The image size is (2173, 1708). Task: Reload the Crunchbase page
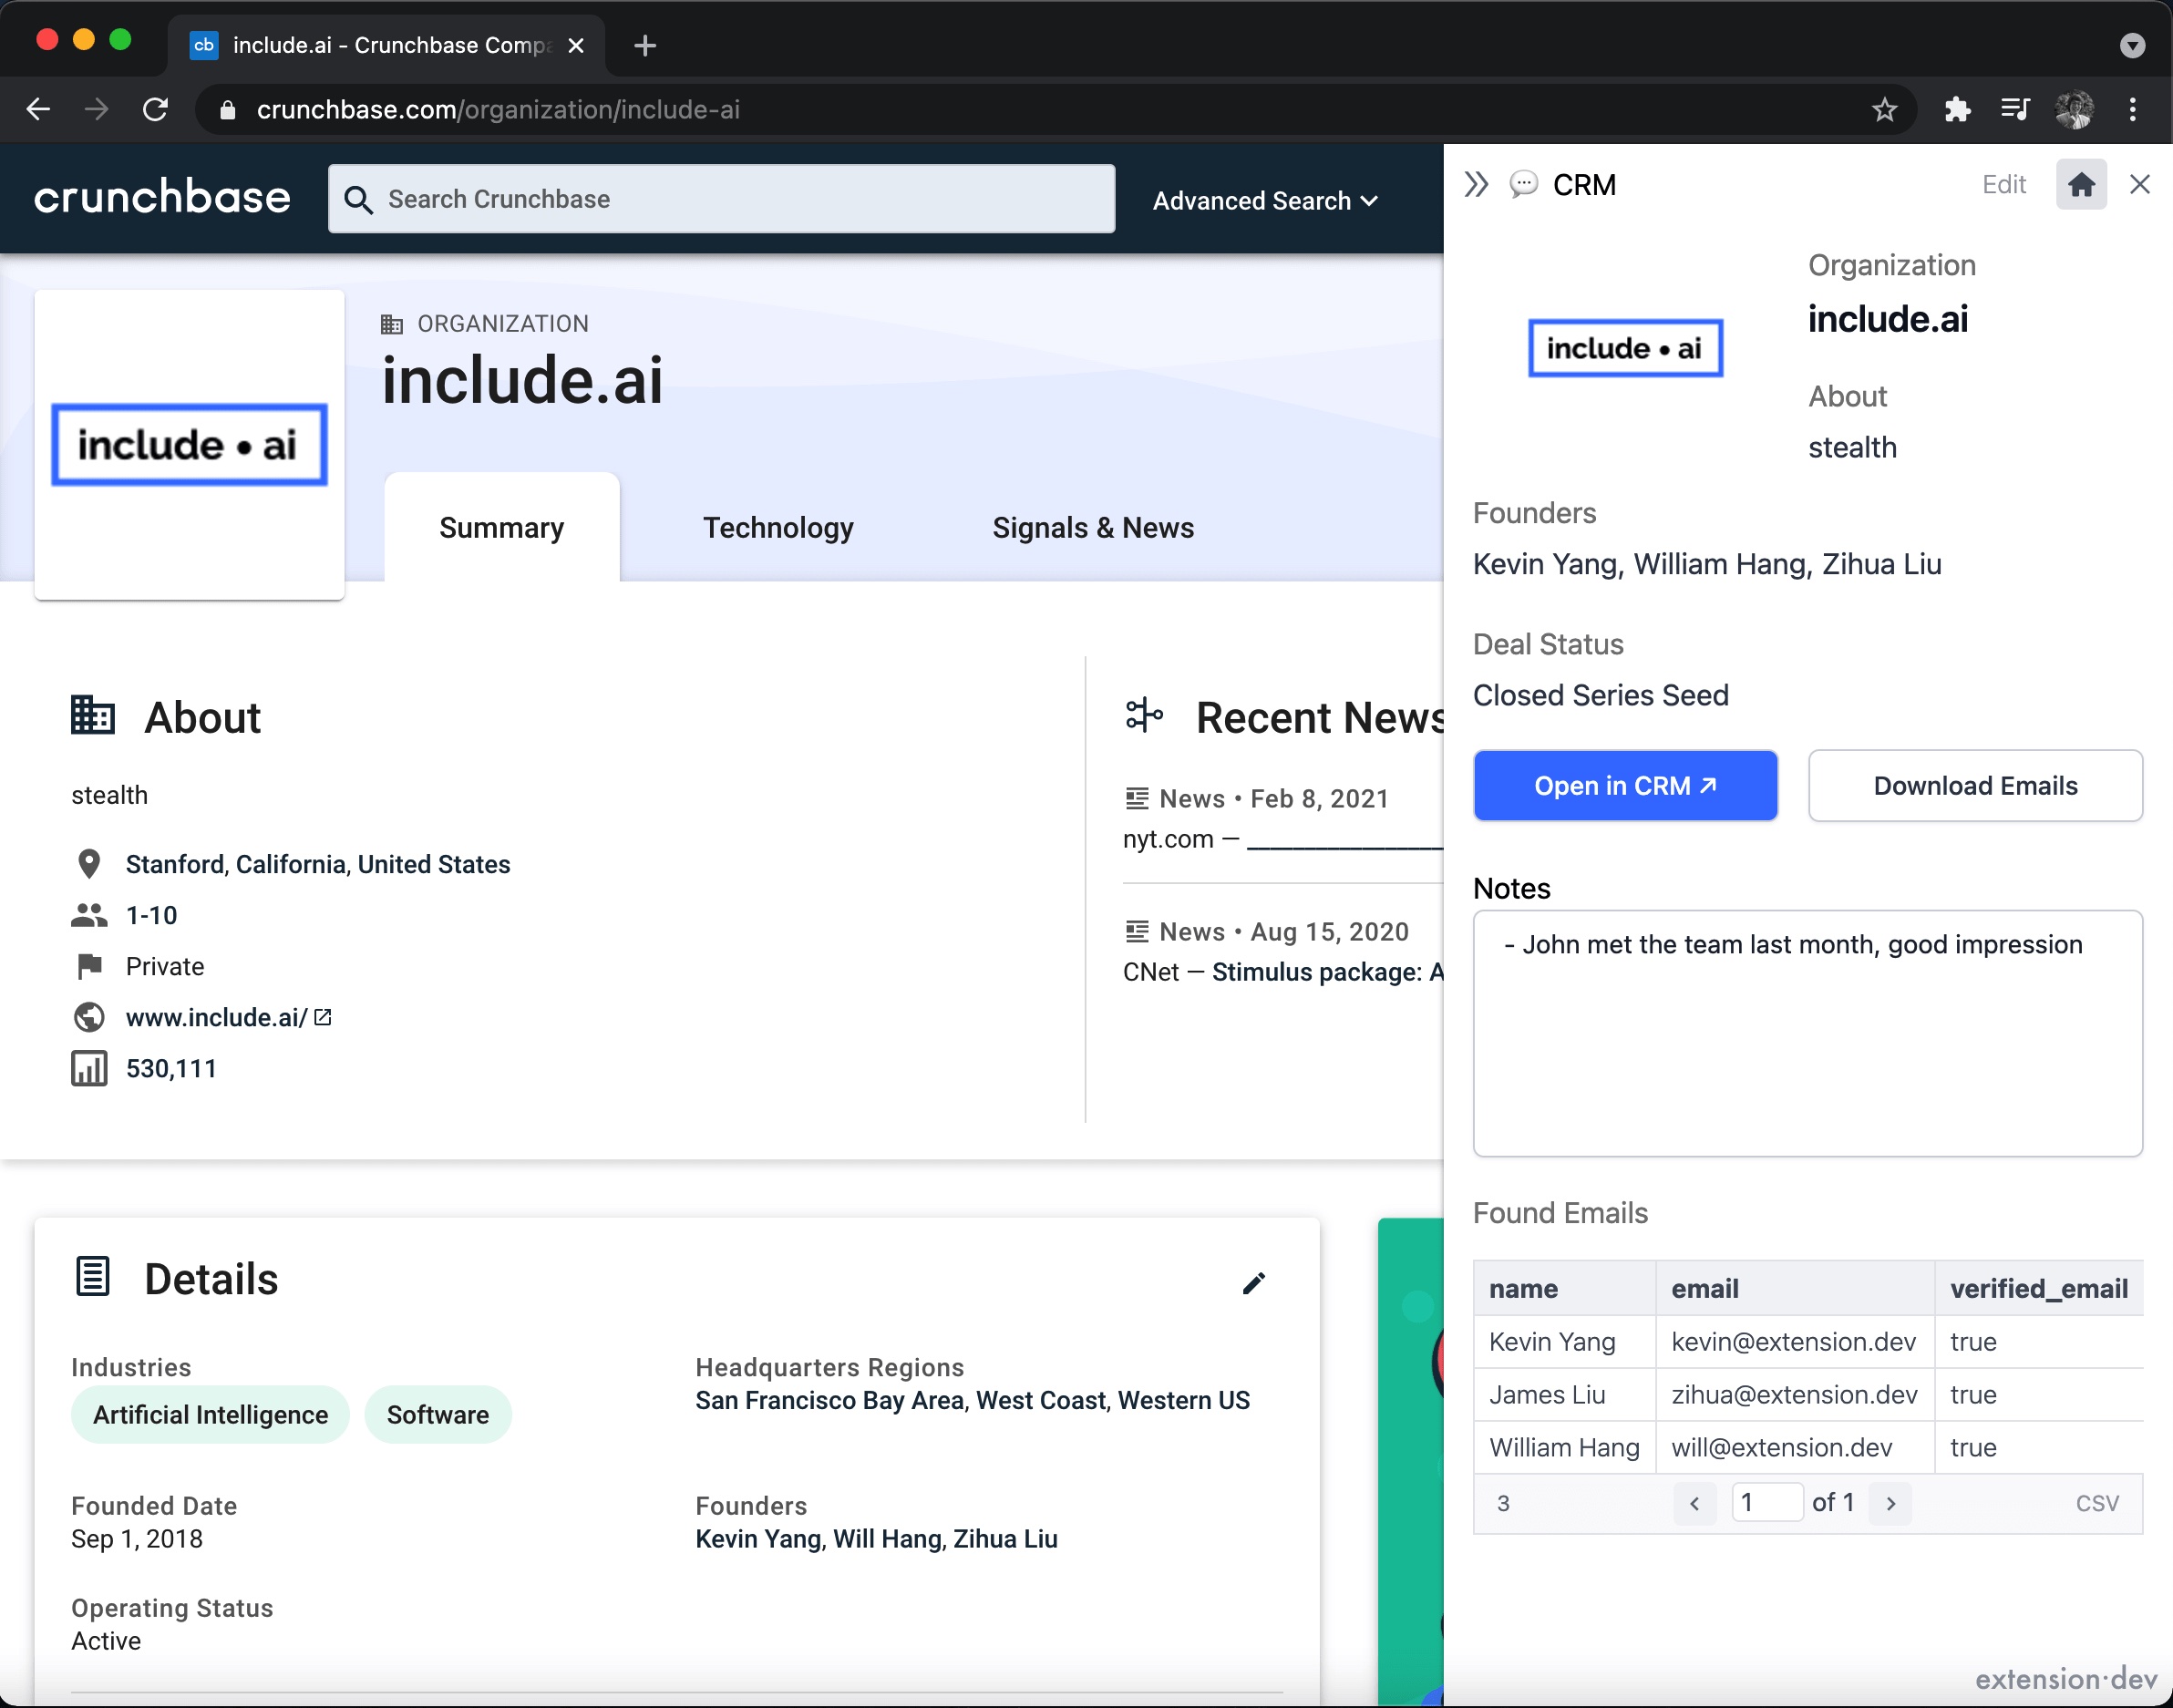156,109
